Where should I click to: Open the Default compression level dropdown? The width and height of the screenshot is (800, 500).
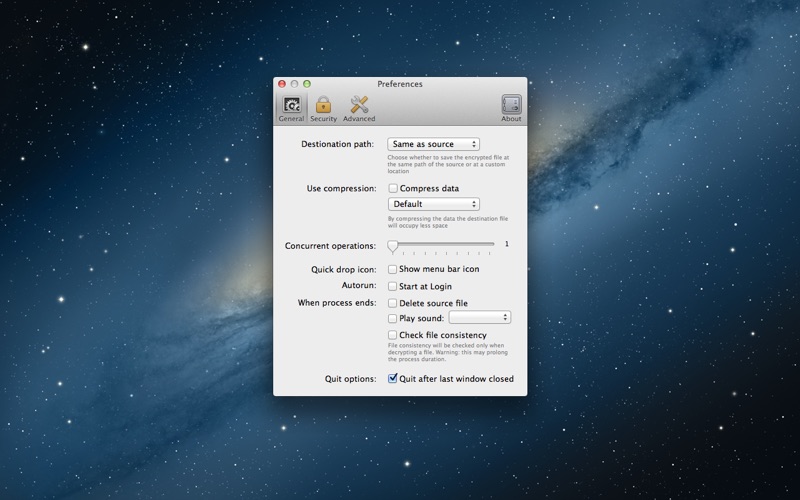434,204
